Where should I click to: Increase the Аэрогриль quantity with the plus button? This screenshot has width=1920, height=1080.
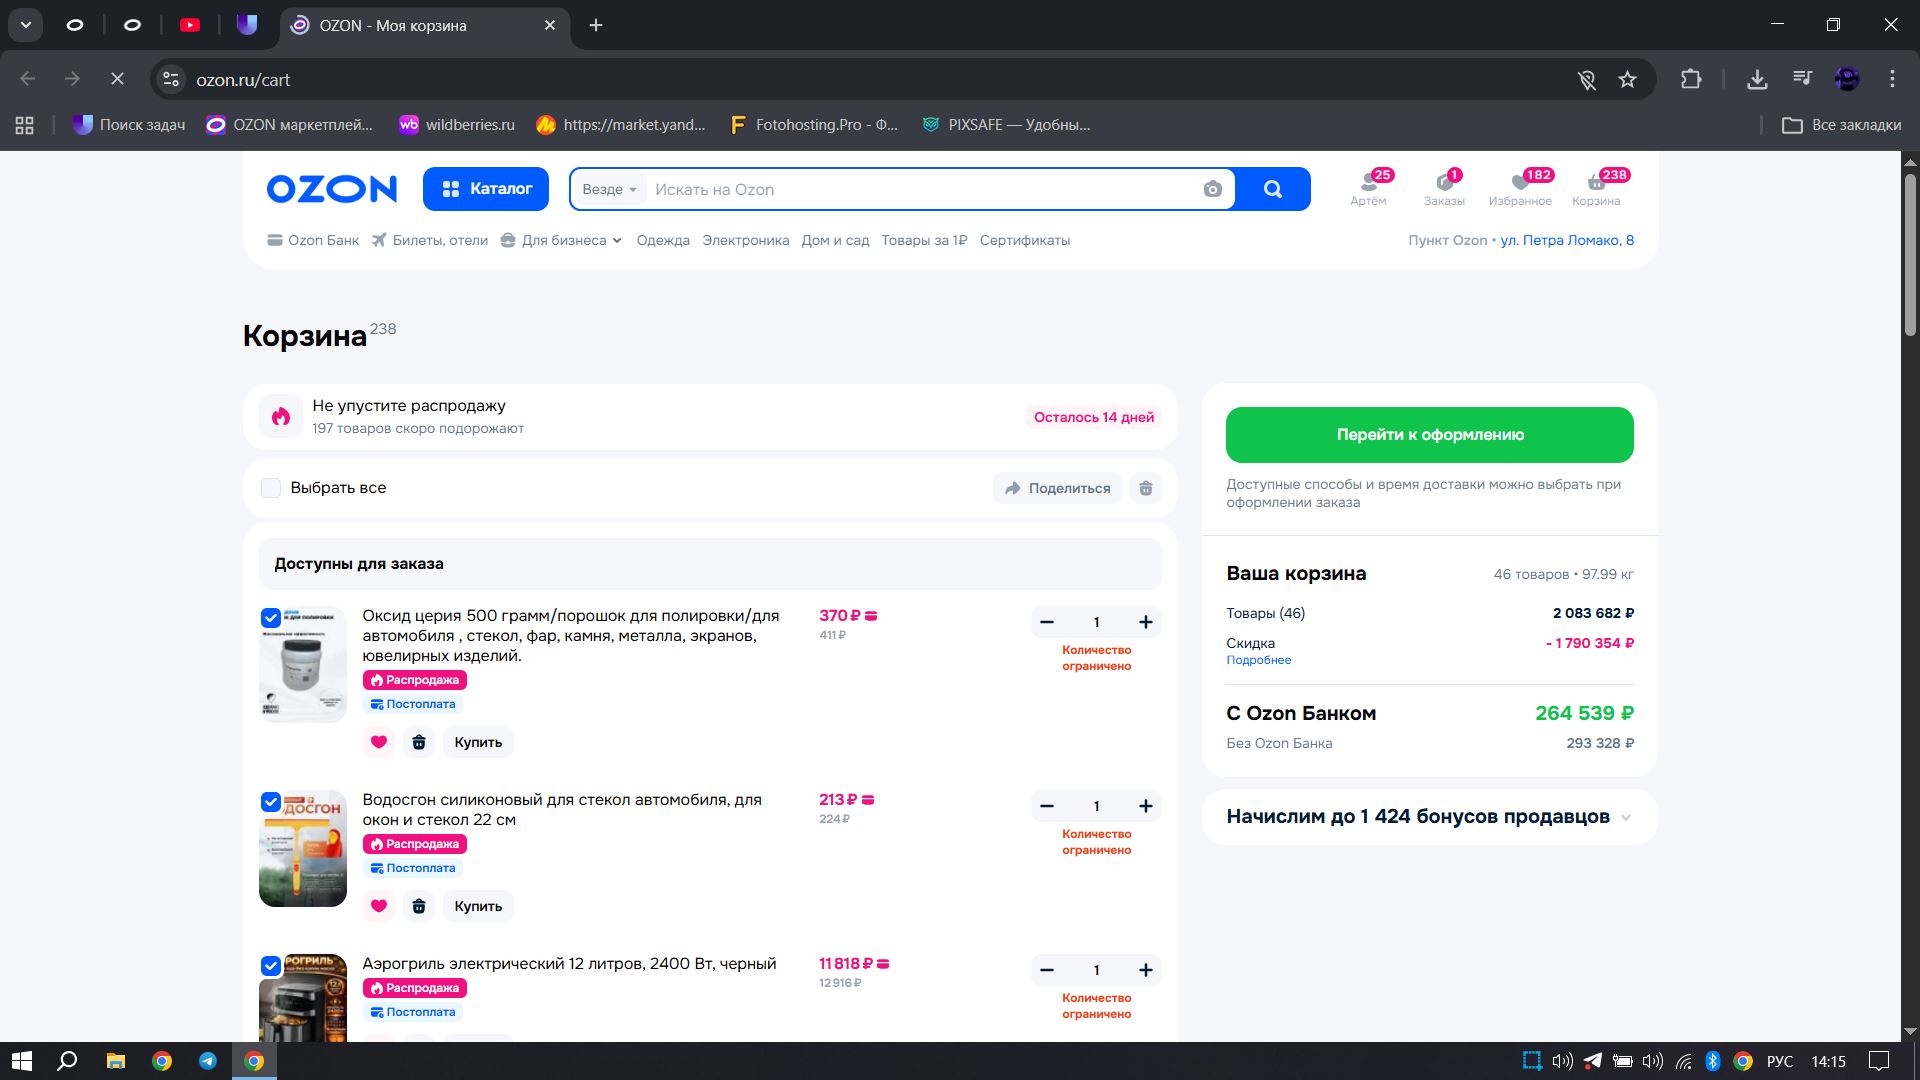click(1145, 970)
